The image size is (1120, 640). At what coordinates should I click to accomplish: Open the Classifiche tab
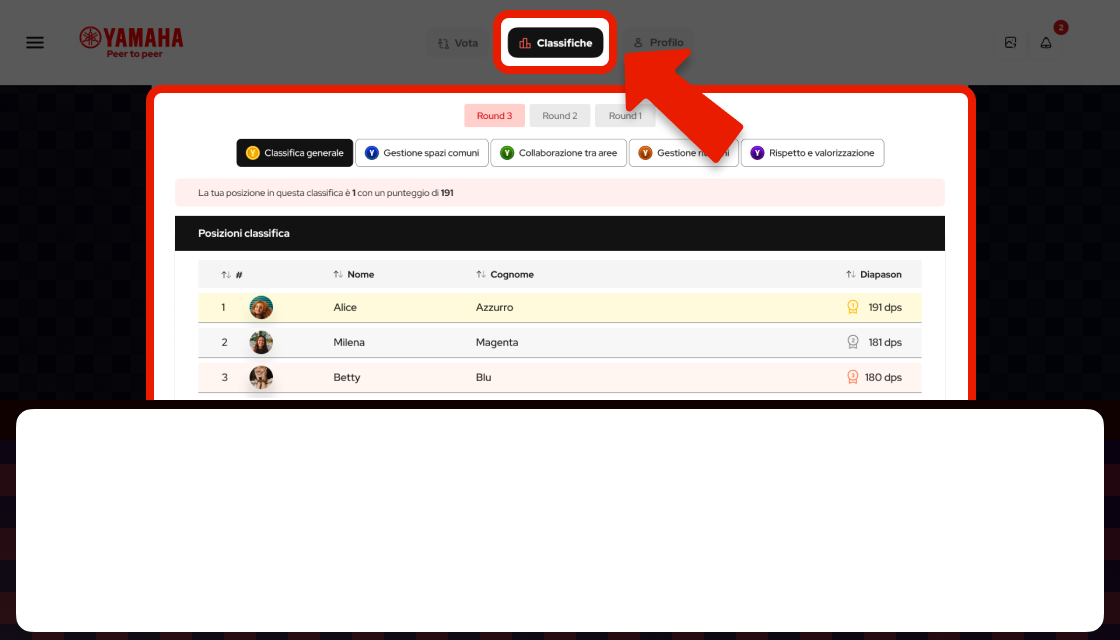click(x=555, y=43)
